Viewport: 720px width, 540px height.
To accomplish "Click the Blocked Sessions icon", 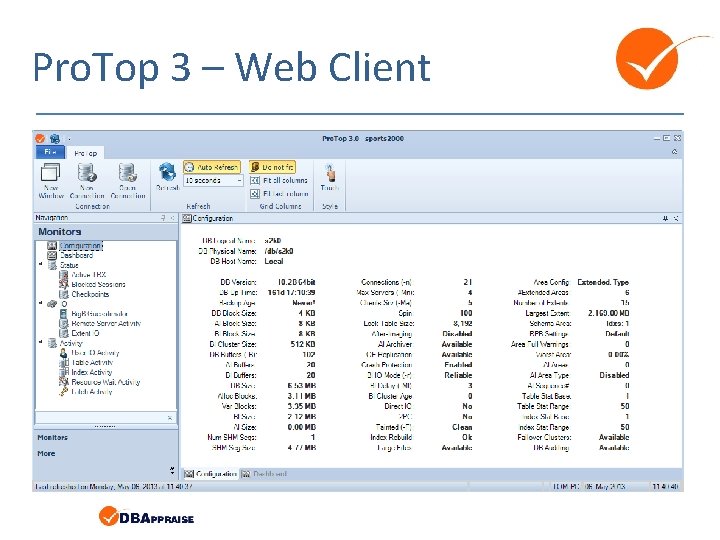I will point(64,284).
